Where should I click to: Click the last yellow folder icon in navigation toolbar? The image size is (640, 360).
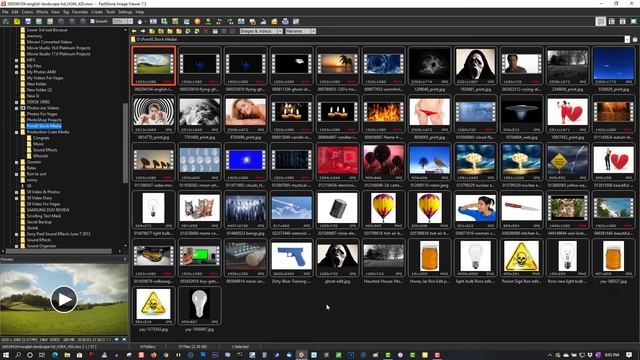tap(179, 31)
